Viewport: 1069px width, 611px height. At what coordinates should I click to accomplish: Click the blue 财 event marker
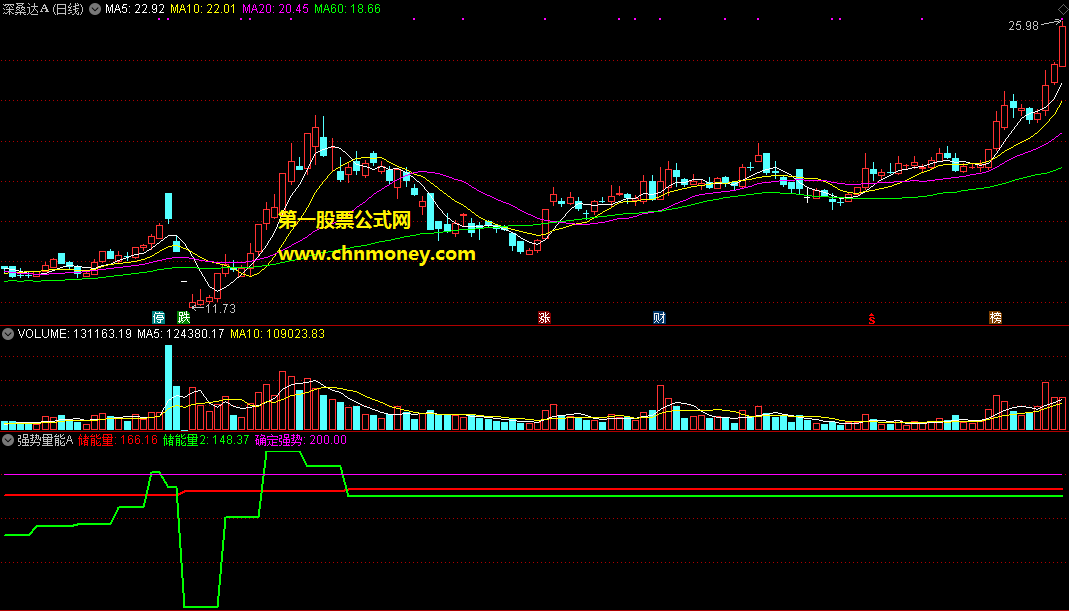point(659,318)
